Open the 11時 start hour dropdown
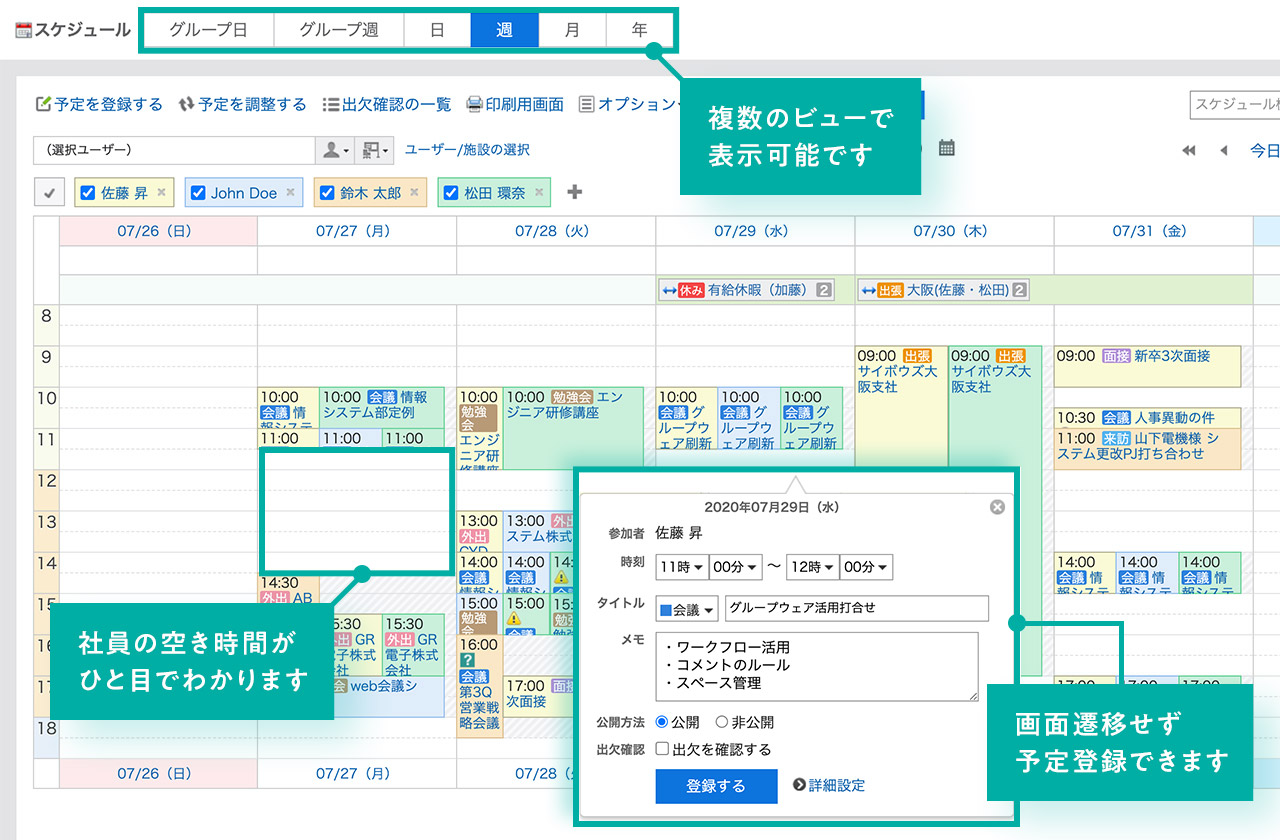Image resolution: width=1280 pixels, height=840 pixels. click(681, 566)
